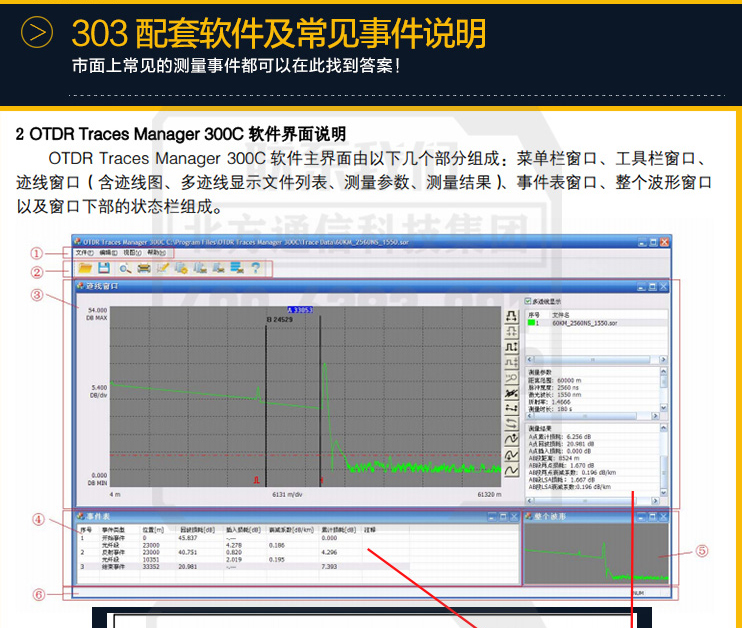The image size is (742, 628).
Task: Click the 7.393 cumulative loss cell
Action: tap(329, 566)
